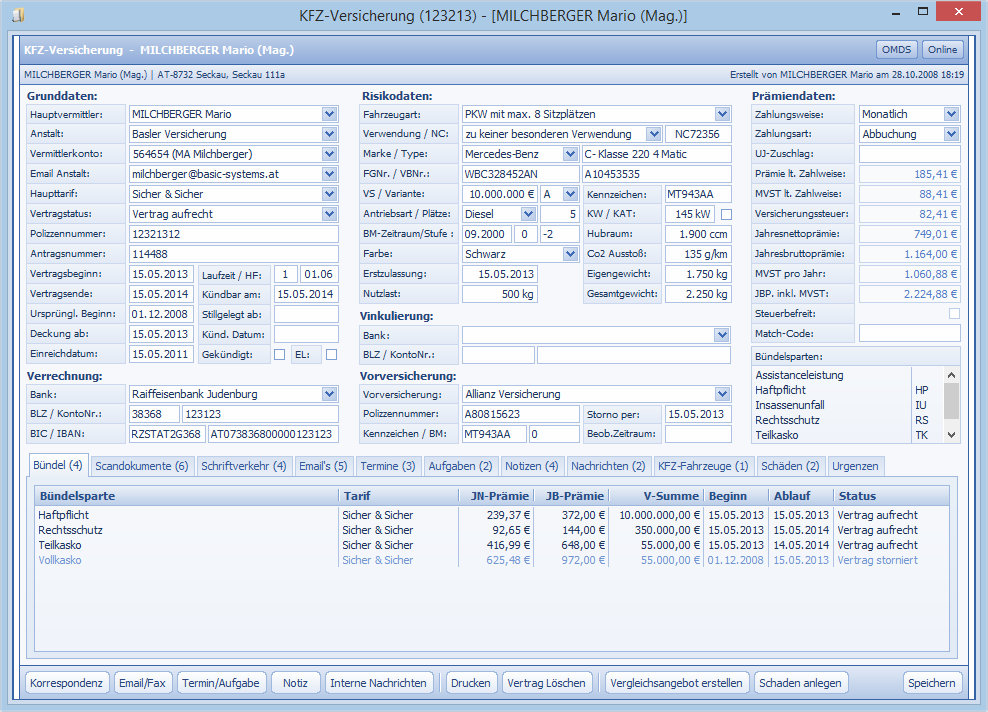
Task: Switch to the Scandokumente (6) tab
Action: click(x=142, y=466)
